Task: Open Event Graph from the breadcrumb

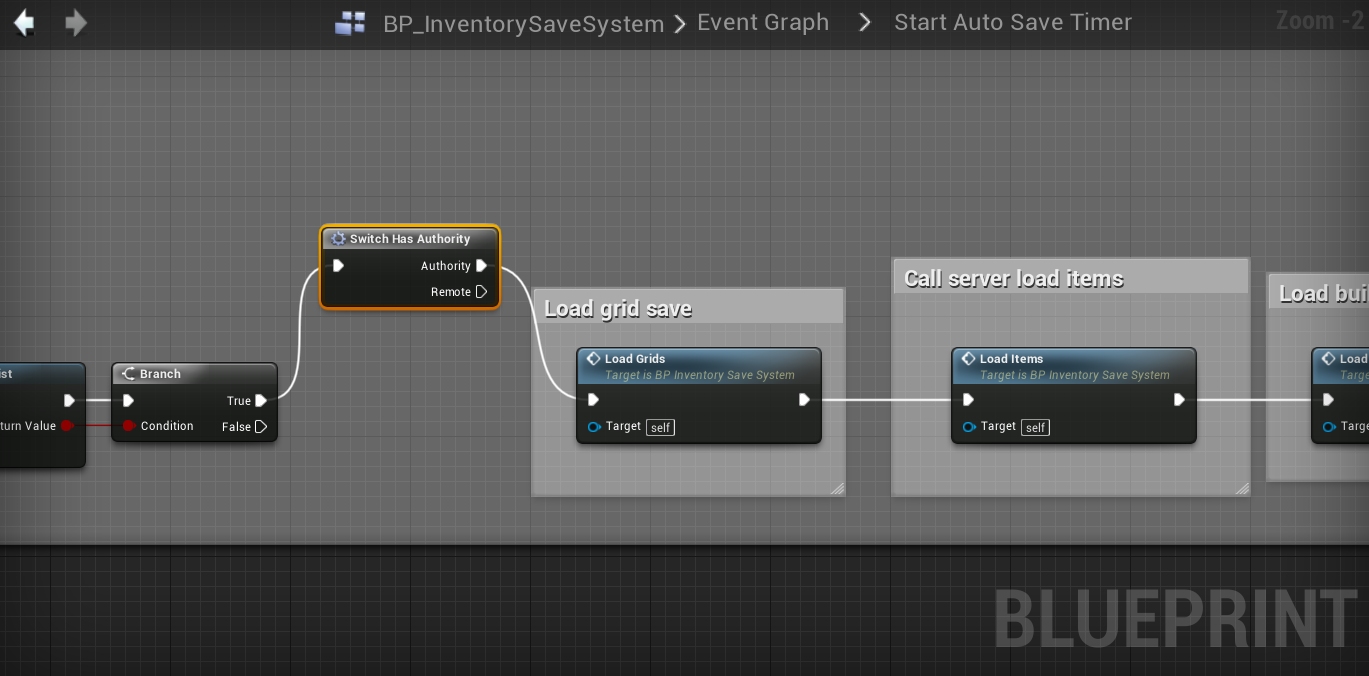Action: [x=763, y=23]
